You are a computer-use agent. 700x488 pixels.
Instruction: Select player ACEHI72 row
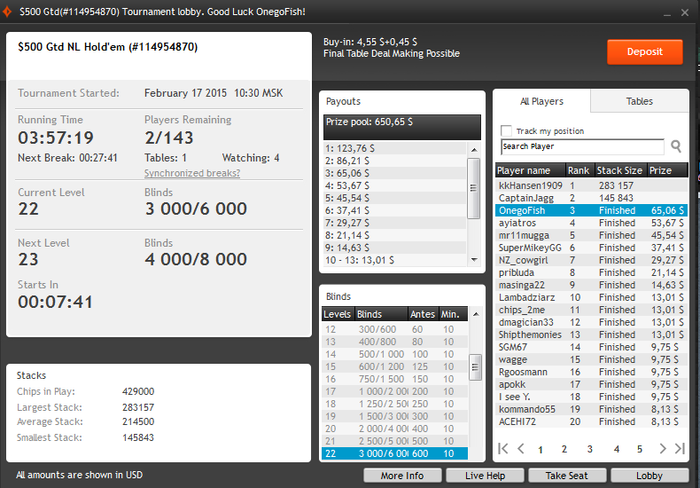592,422
